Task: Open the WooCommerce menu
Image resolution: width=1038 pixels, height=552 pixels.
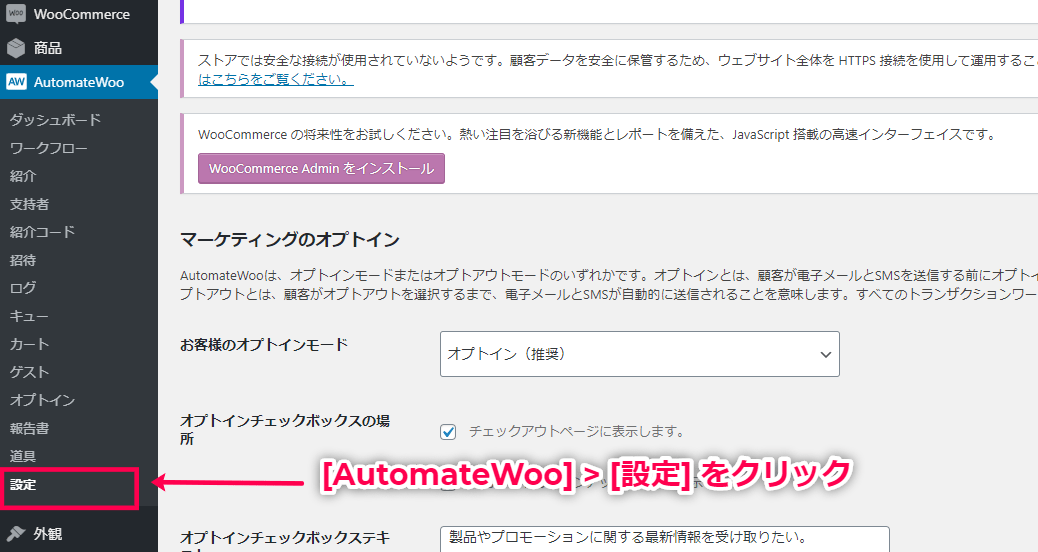Action: click(79, 14)
